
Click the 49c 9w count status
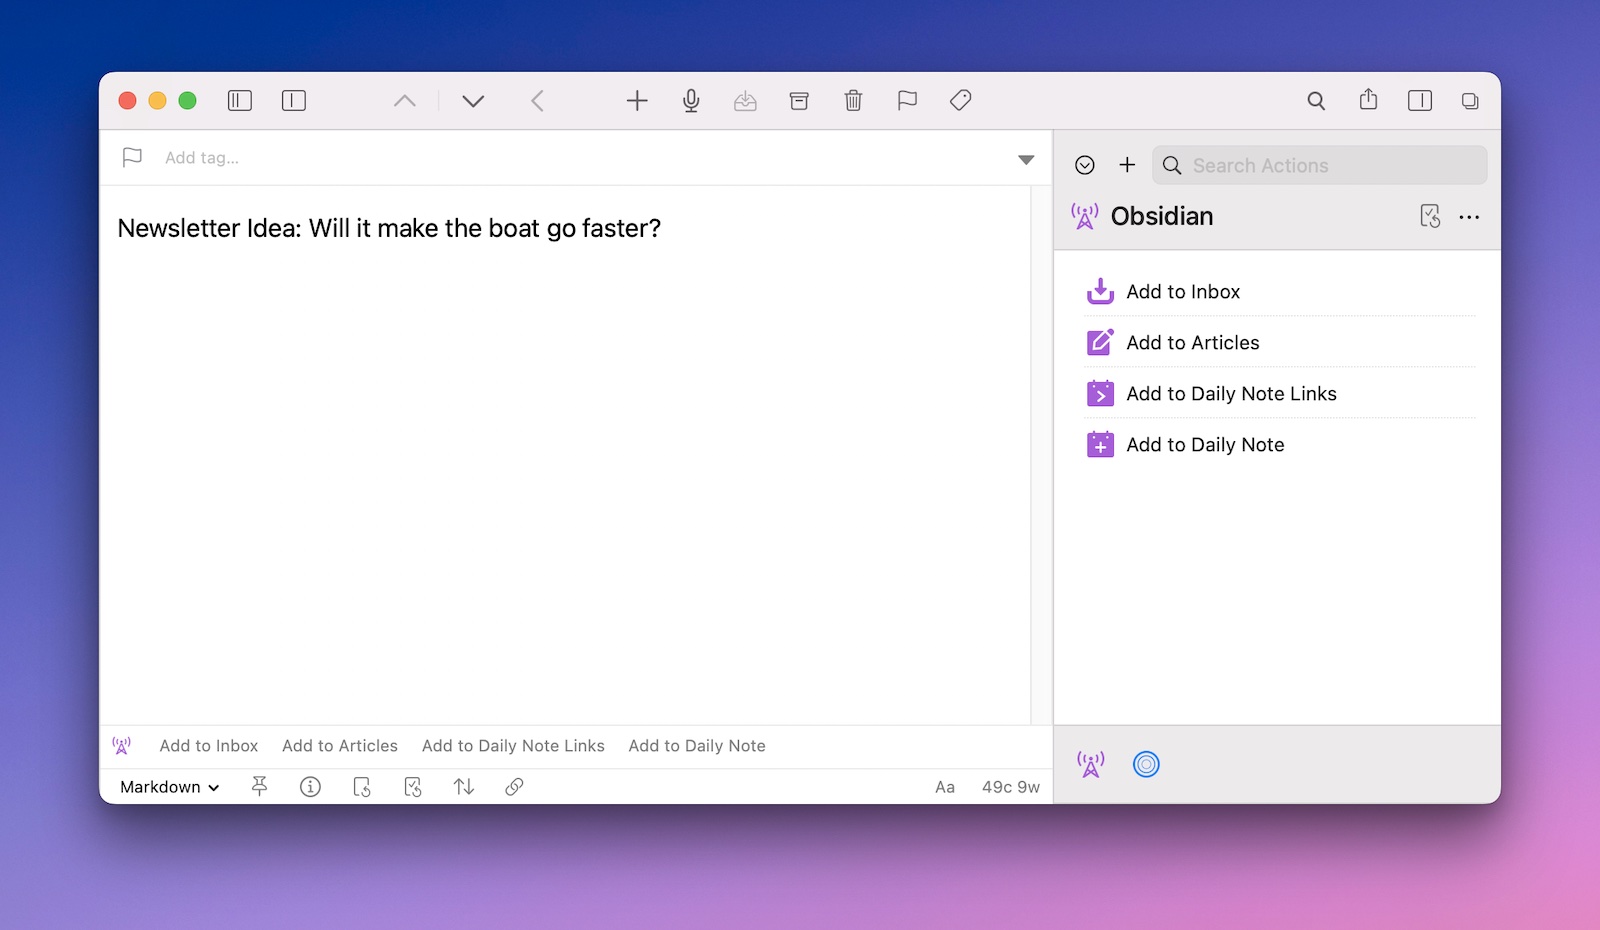click(x=1011, y=787)
